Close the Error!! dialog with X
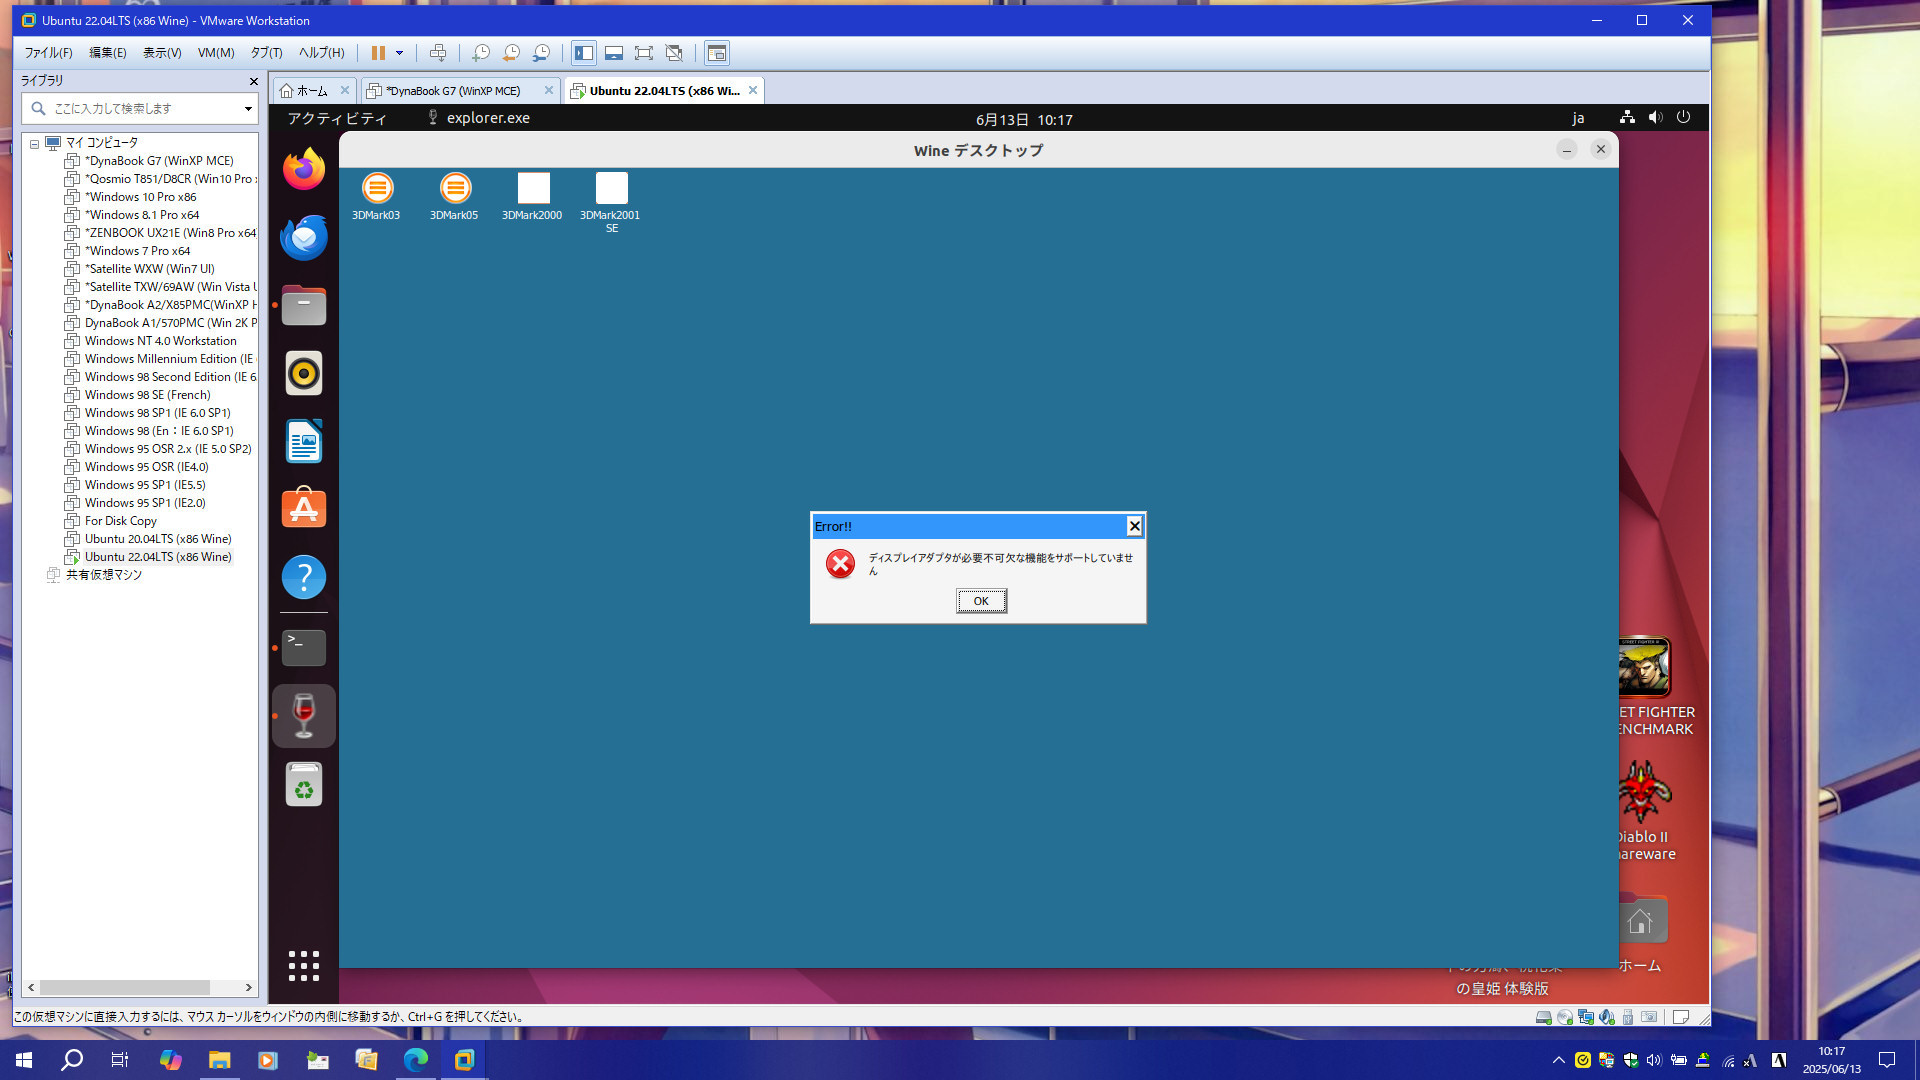Viewport: 1920px width, 1080px height. (x=1134, y=526)
